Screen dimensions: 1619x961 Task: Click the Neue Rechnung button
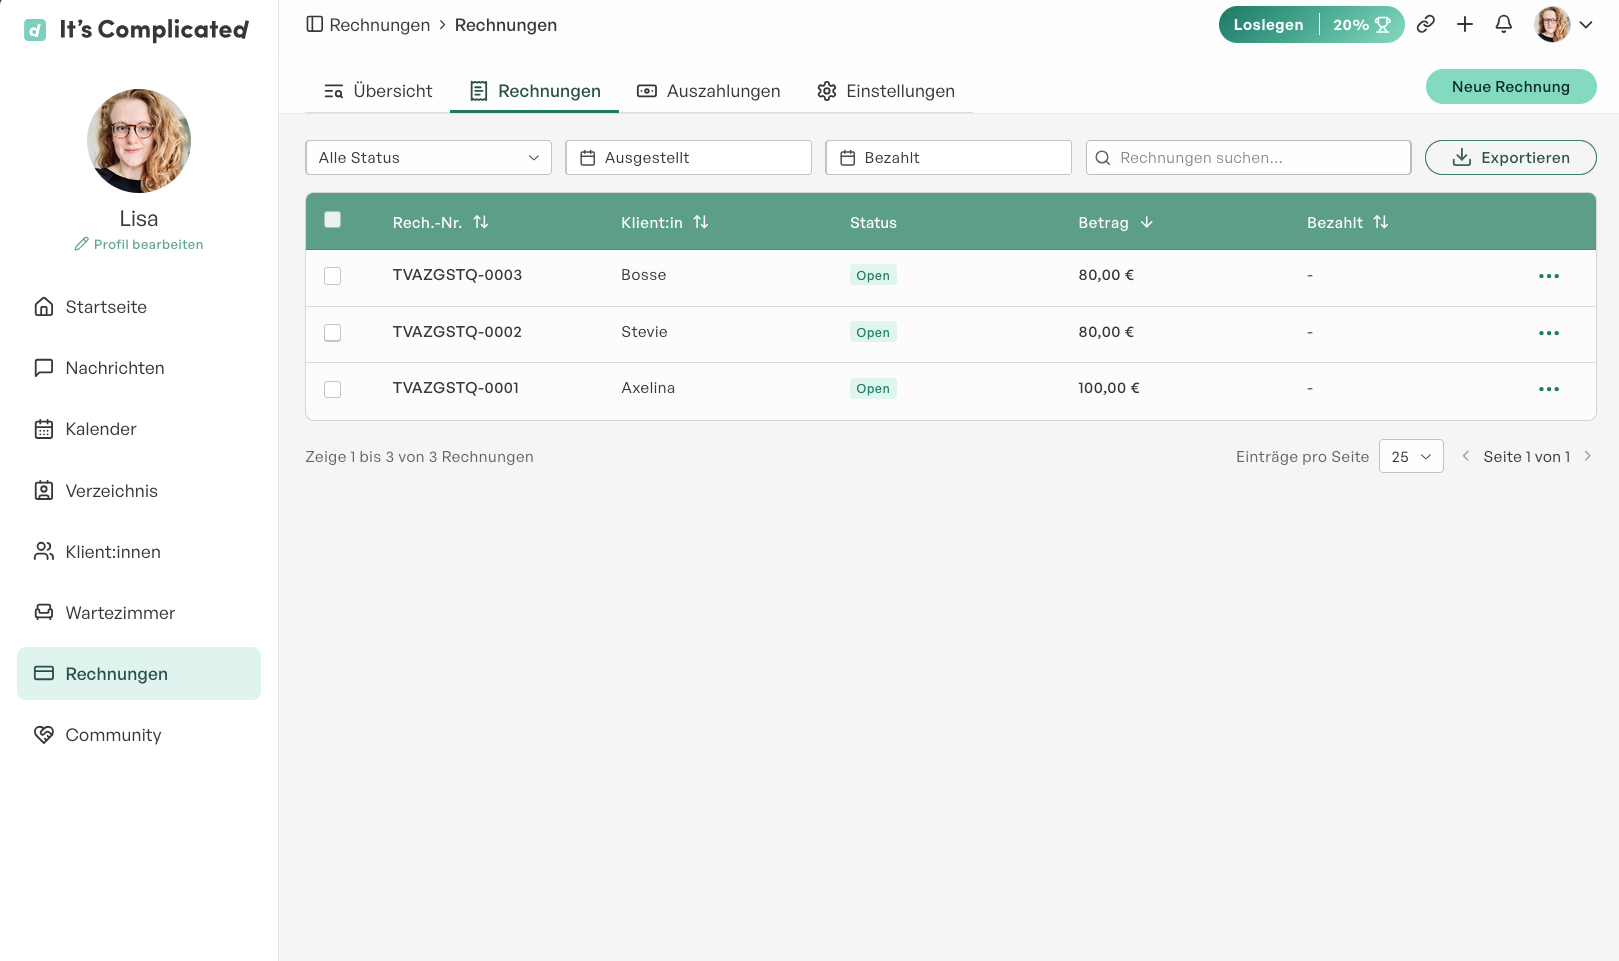[1511, 87]
